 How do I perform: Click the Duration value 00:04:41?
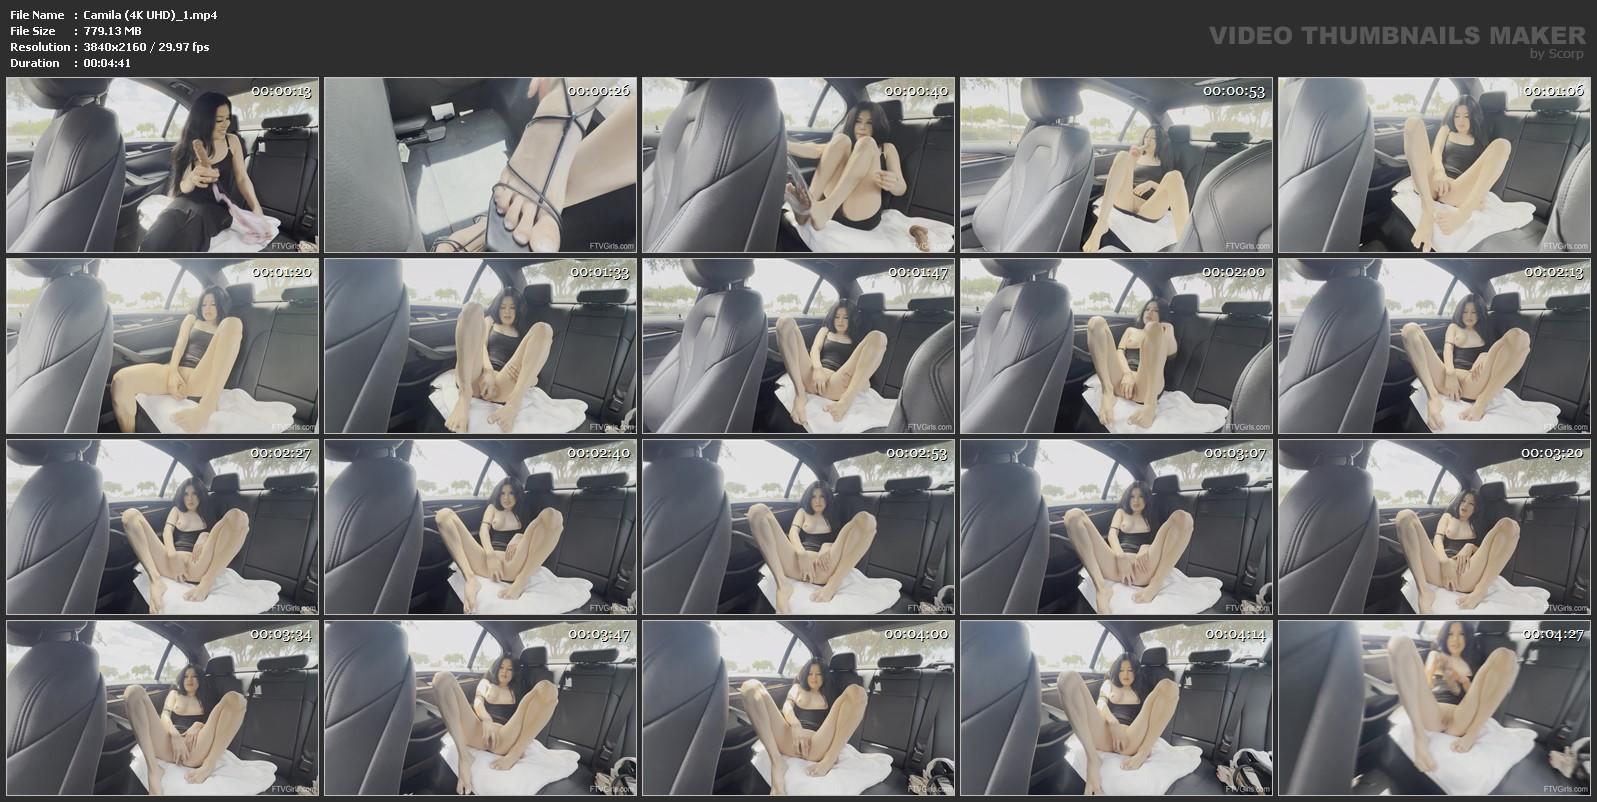pos(107,63)
